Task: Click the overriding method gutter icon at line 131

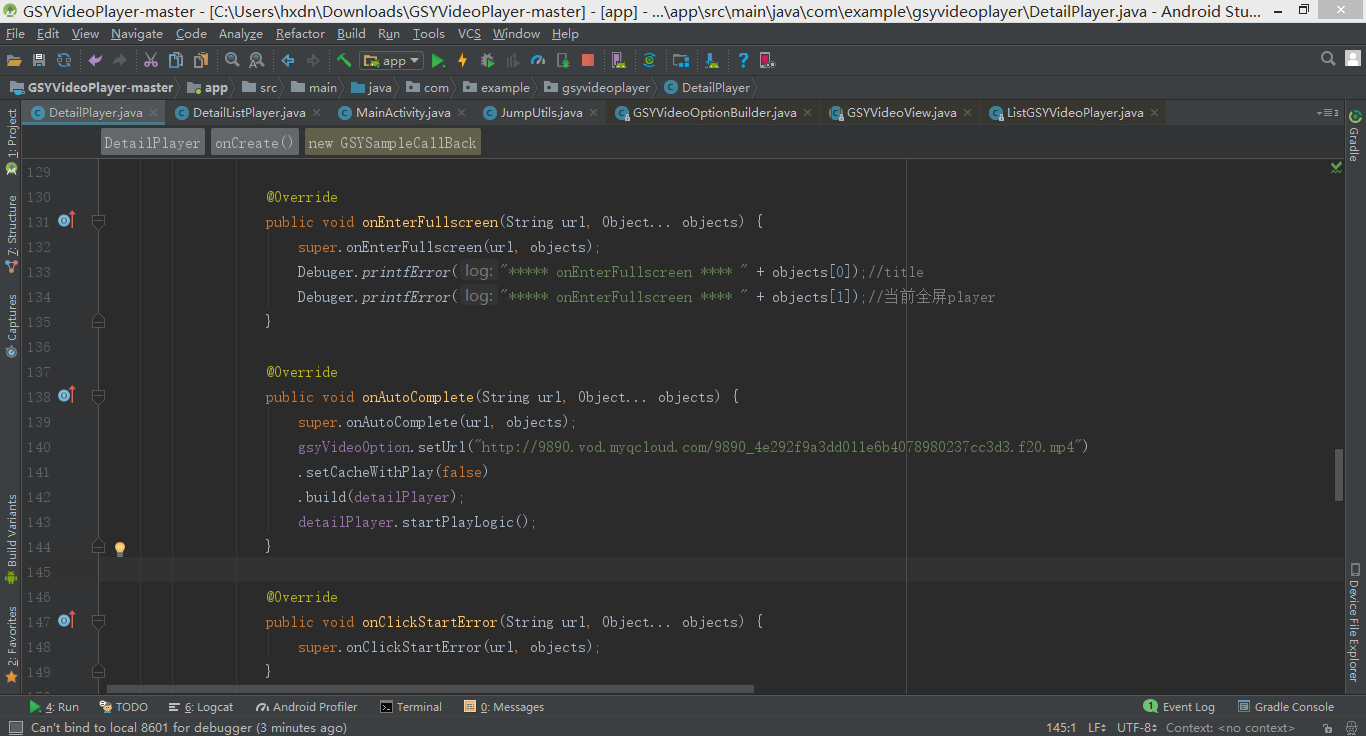Action: 66,222
